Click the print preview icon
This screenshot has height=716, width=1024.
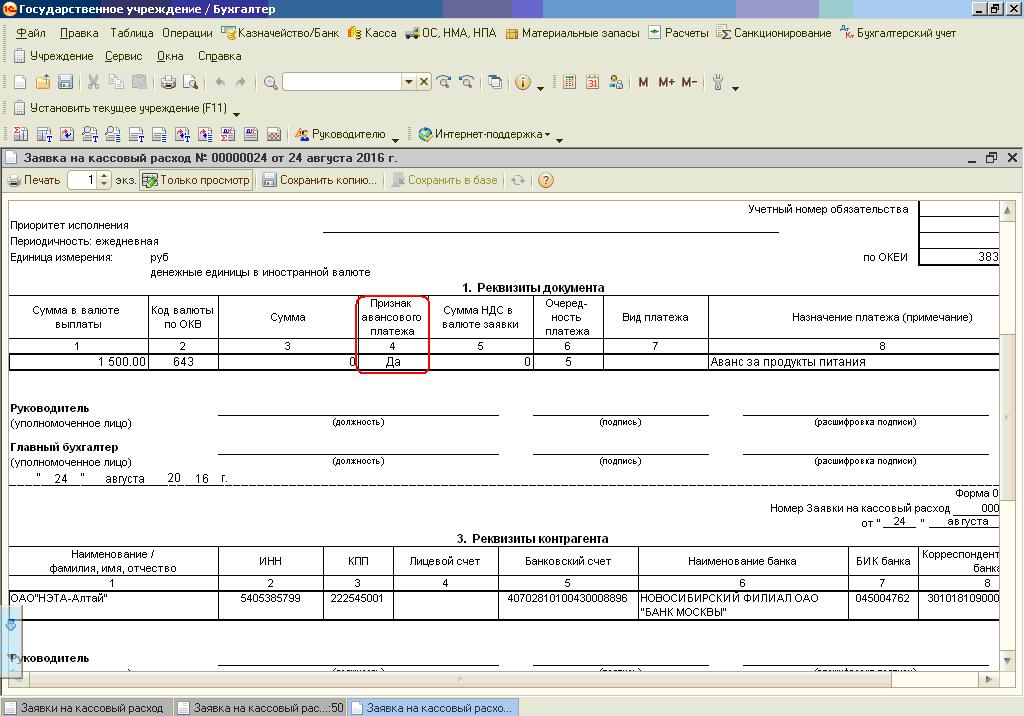(x=189, y=82)
